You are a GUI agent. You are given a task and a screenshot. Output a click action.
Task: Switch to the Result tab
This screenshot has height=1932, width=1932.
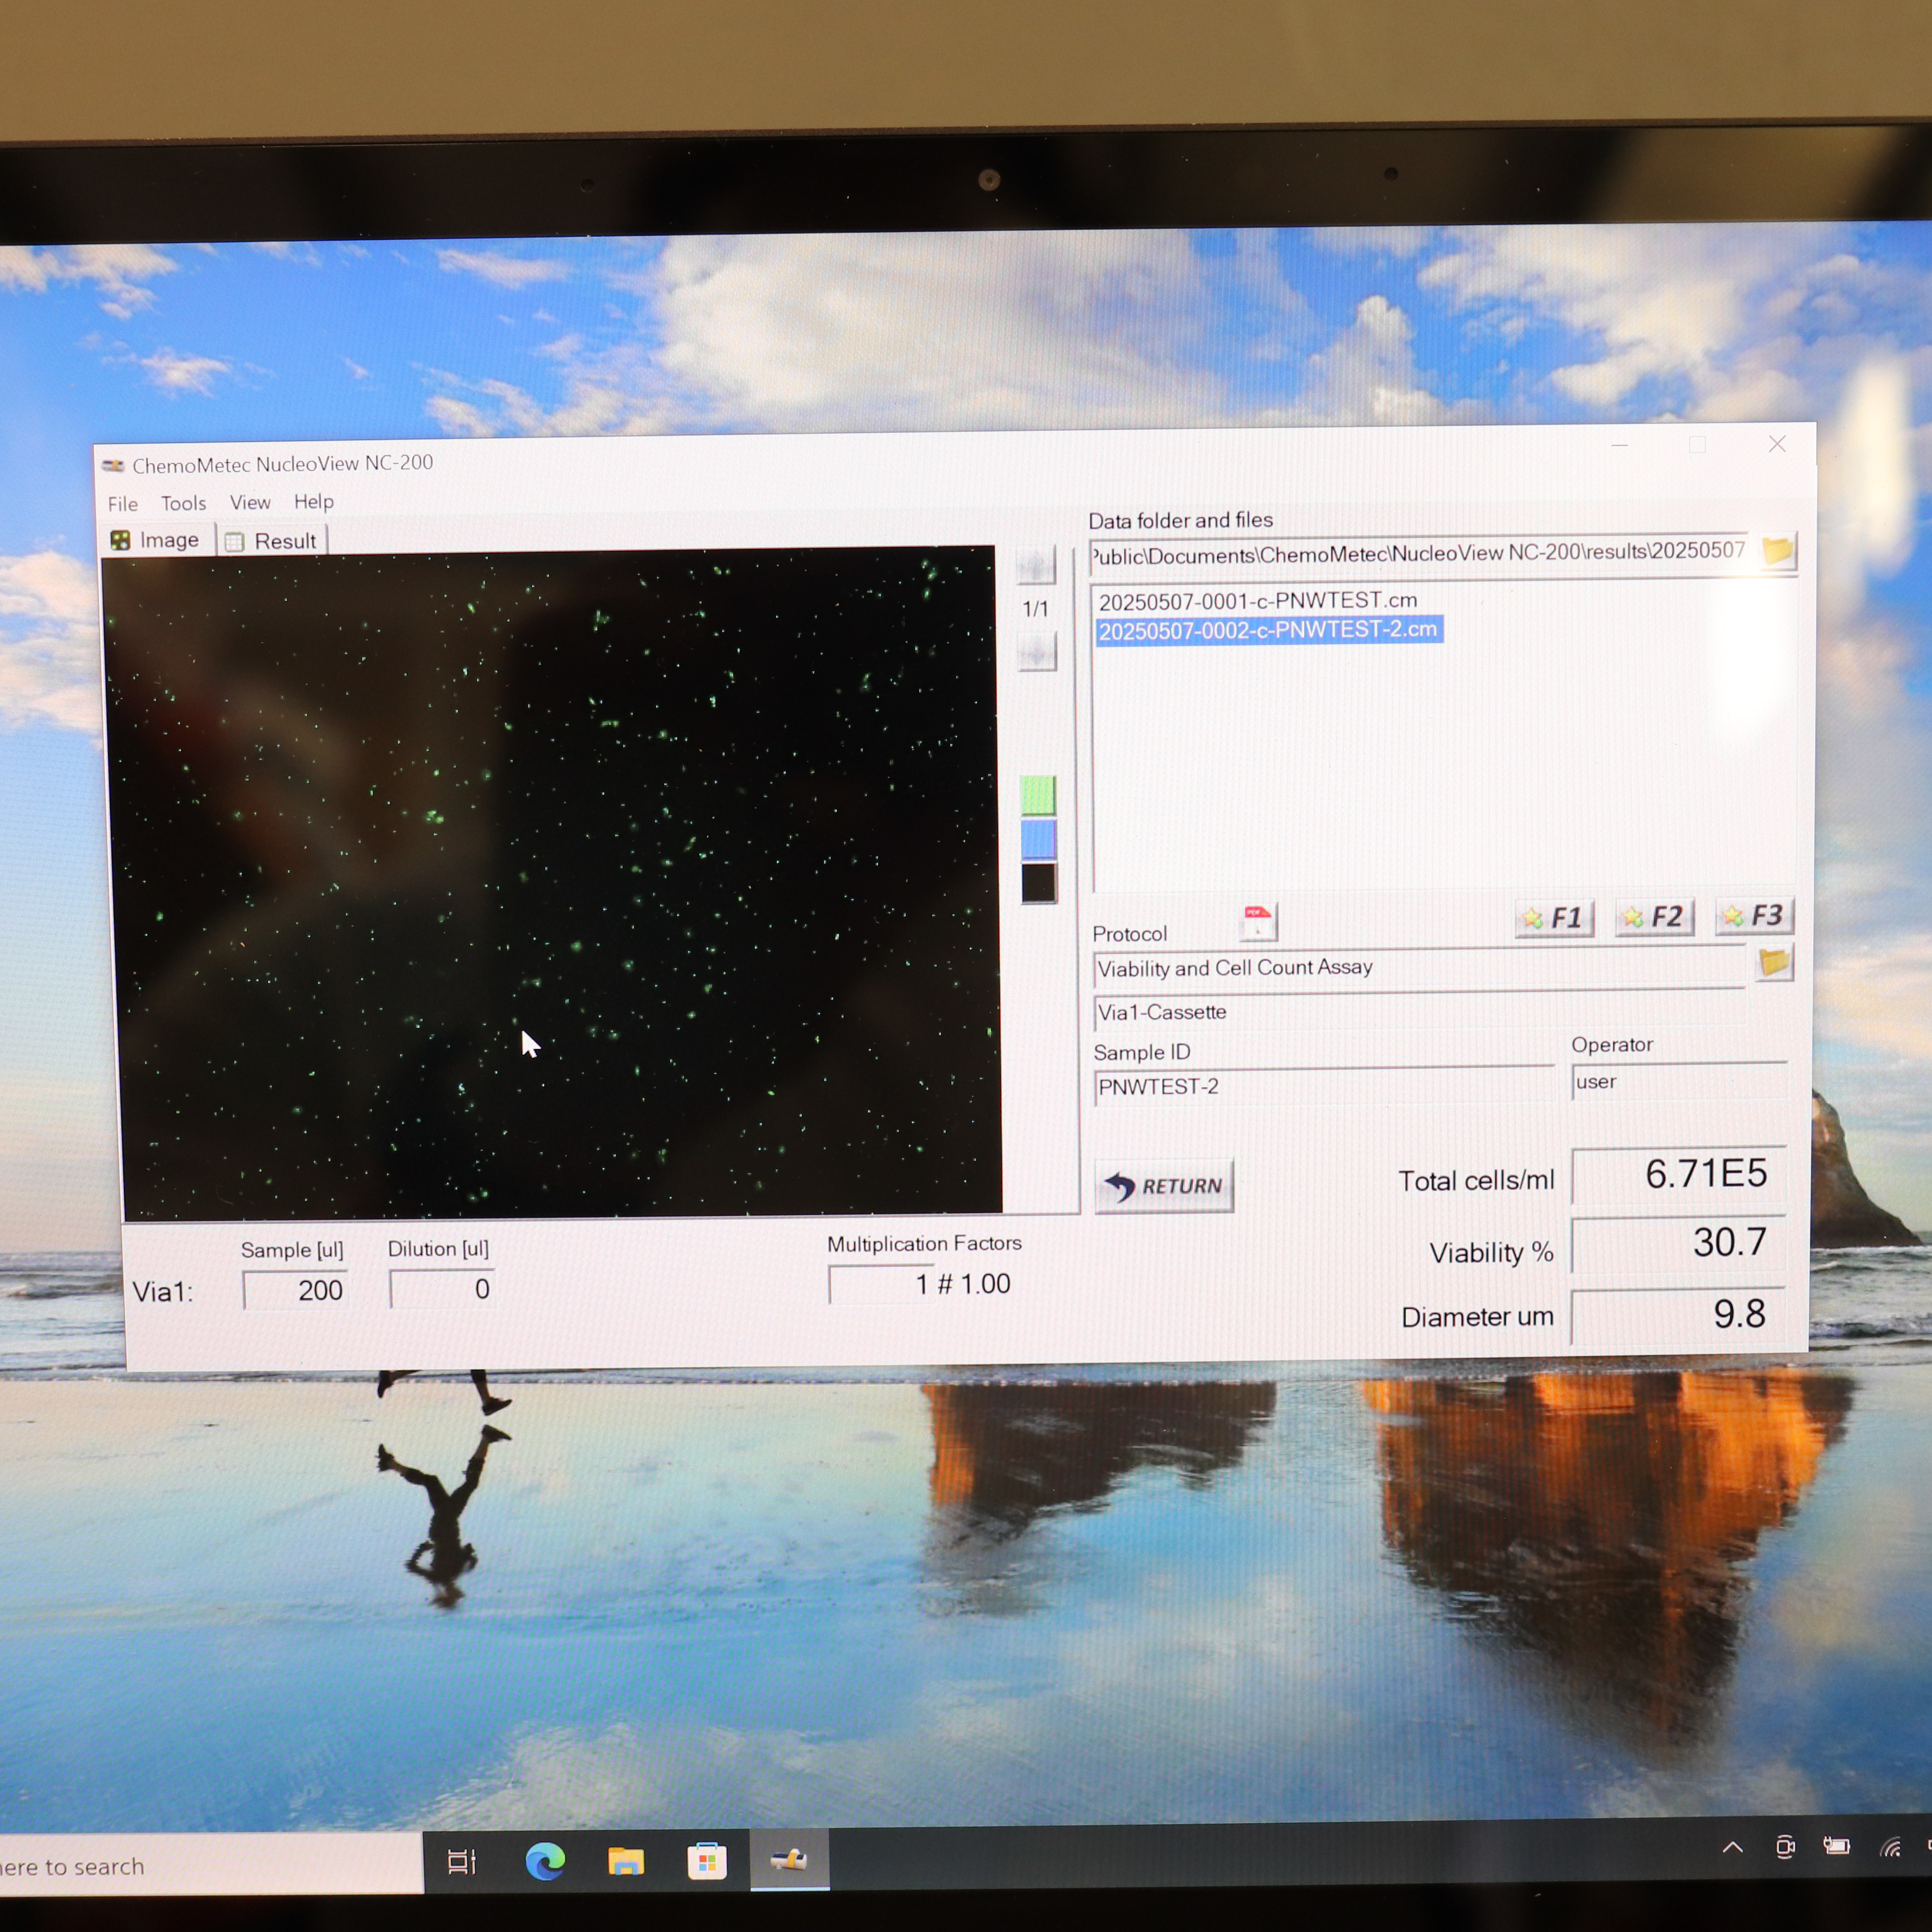[272, 541]
